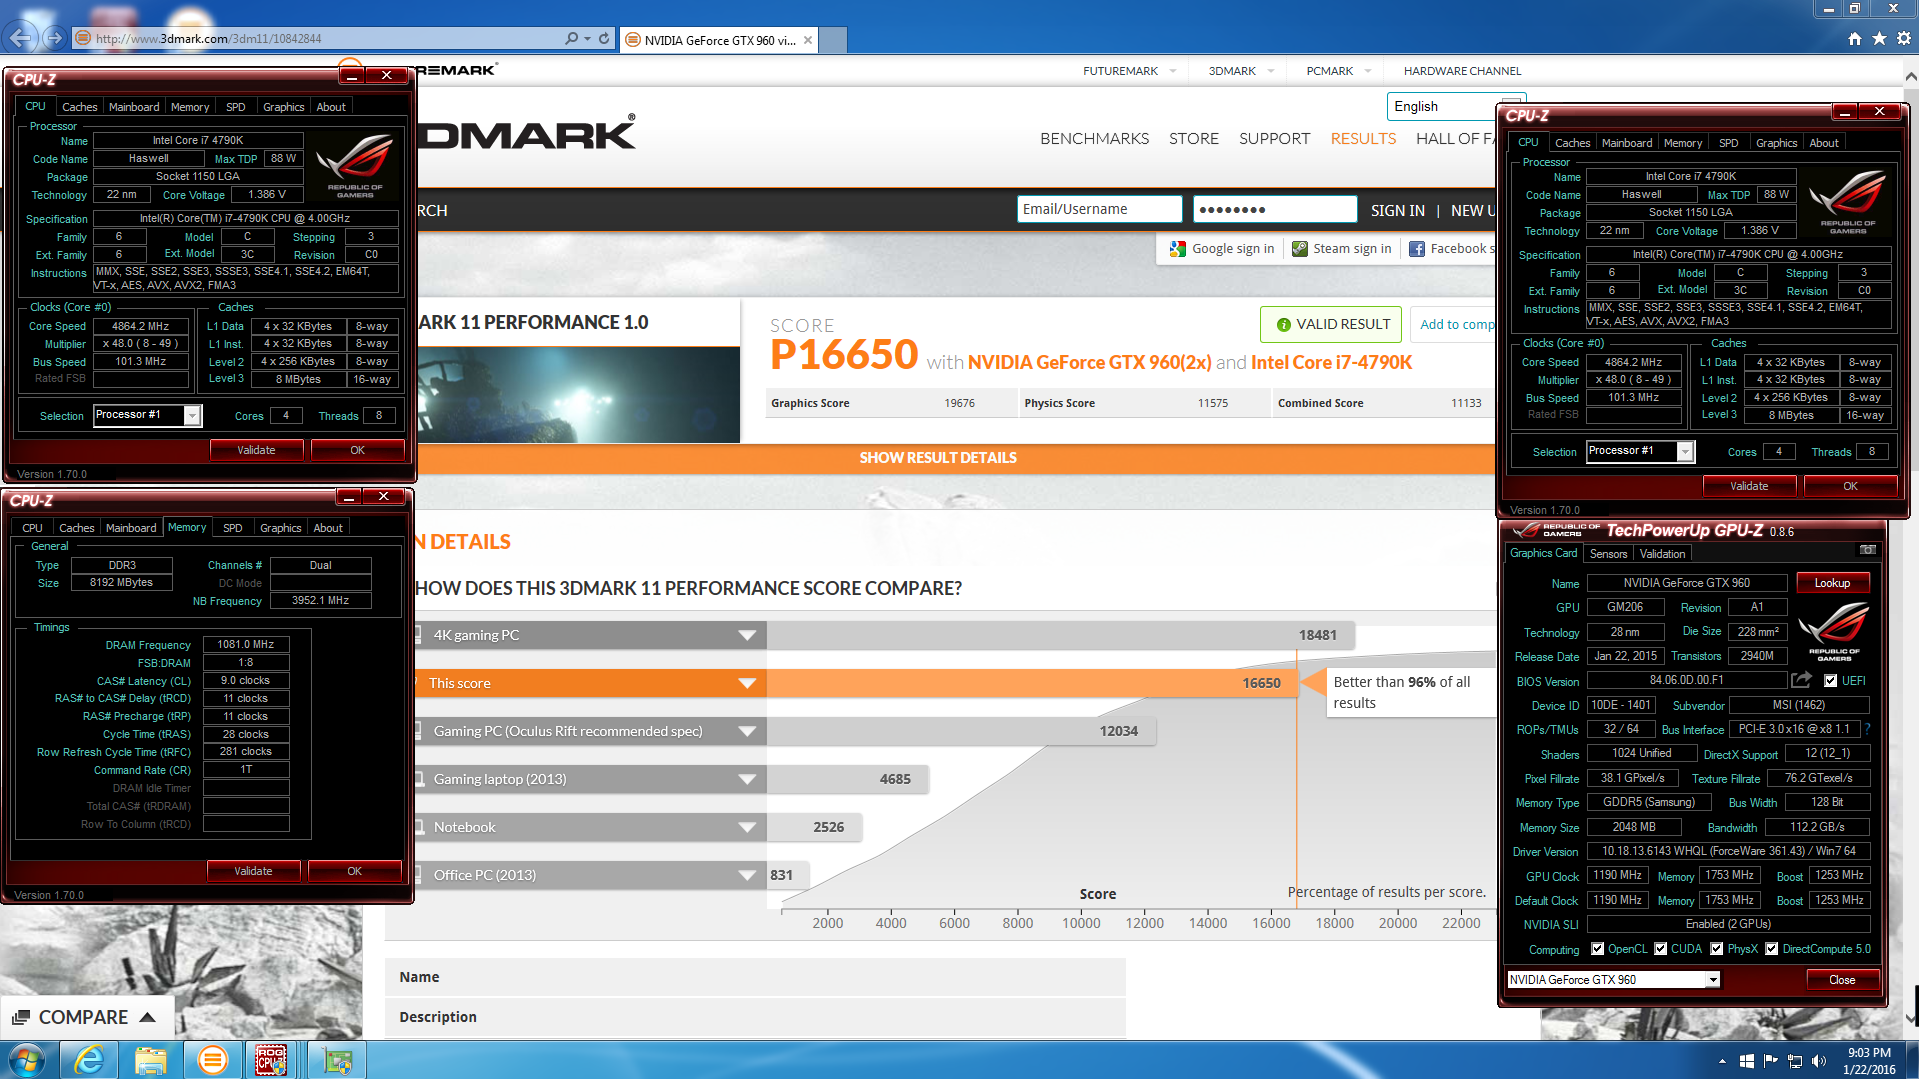Click the Close button in GPU-Z
Image resolution: width=1919 pixels, height=1079 pixels.
pos(1842,980)
